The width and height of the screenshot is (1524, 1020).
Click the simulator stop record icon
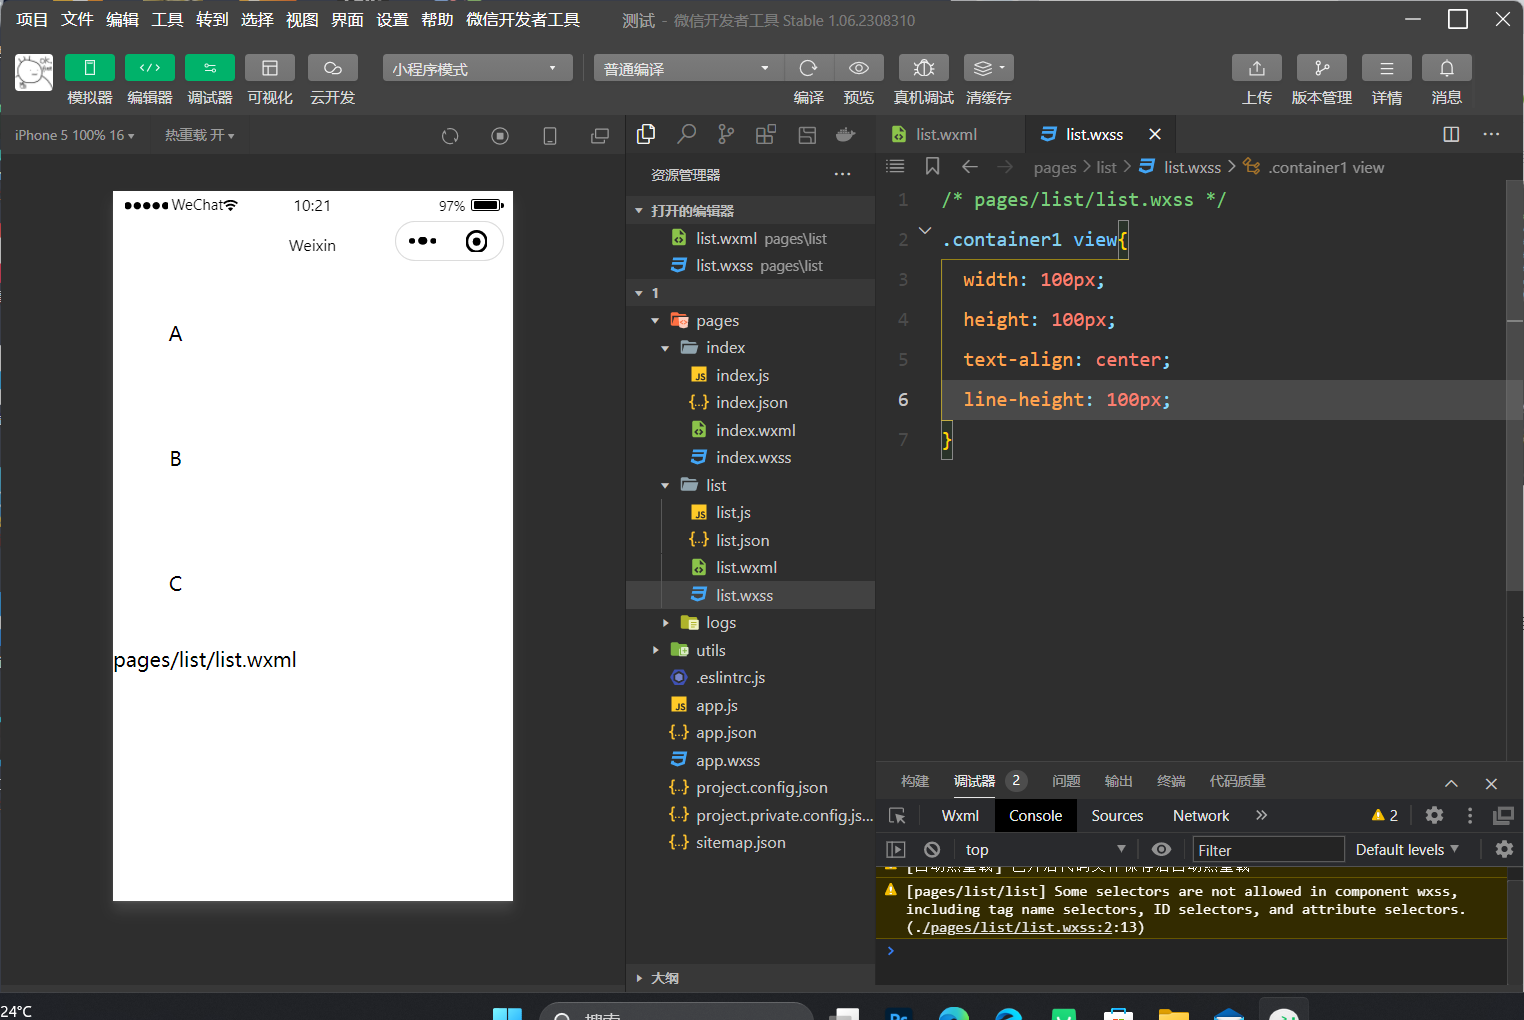pyautogui.click(x=500, y=136)
